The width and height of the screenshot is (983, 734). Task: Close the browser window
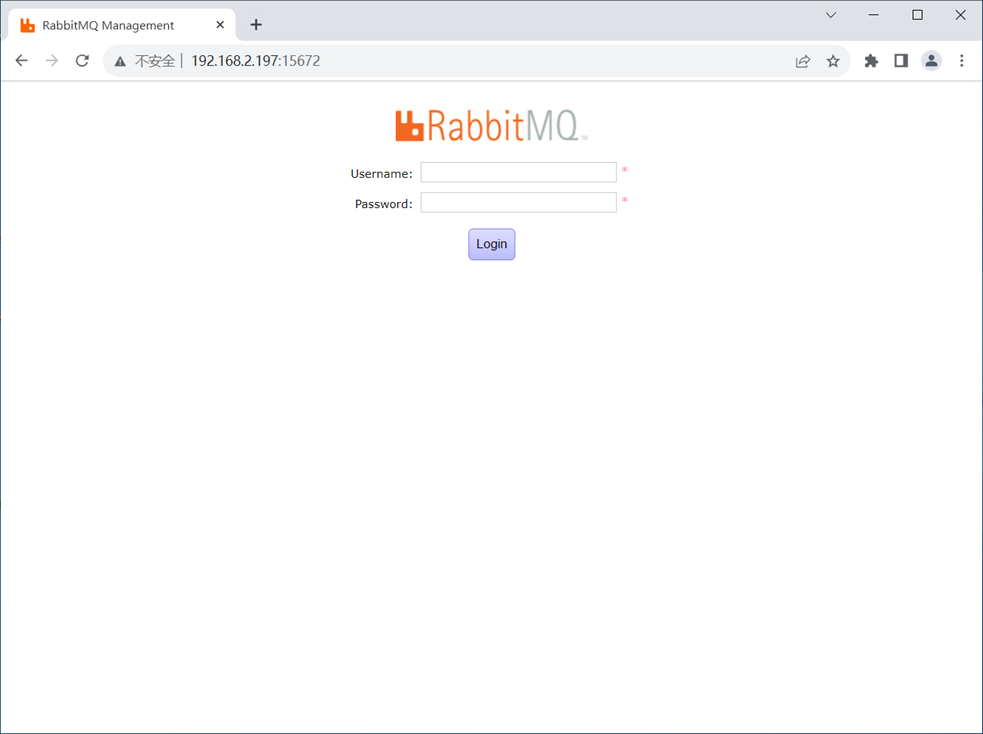[x=960, y=15]
